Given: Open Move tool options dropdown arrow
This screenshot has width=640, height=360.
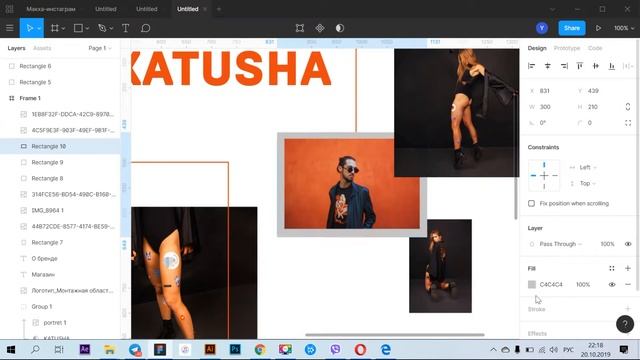Looking at the screenshot, I should pos(39,29).
